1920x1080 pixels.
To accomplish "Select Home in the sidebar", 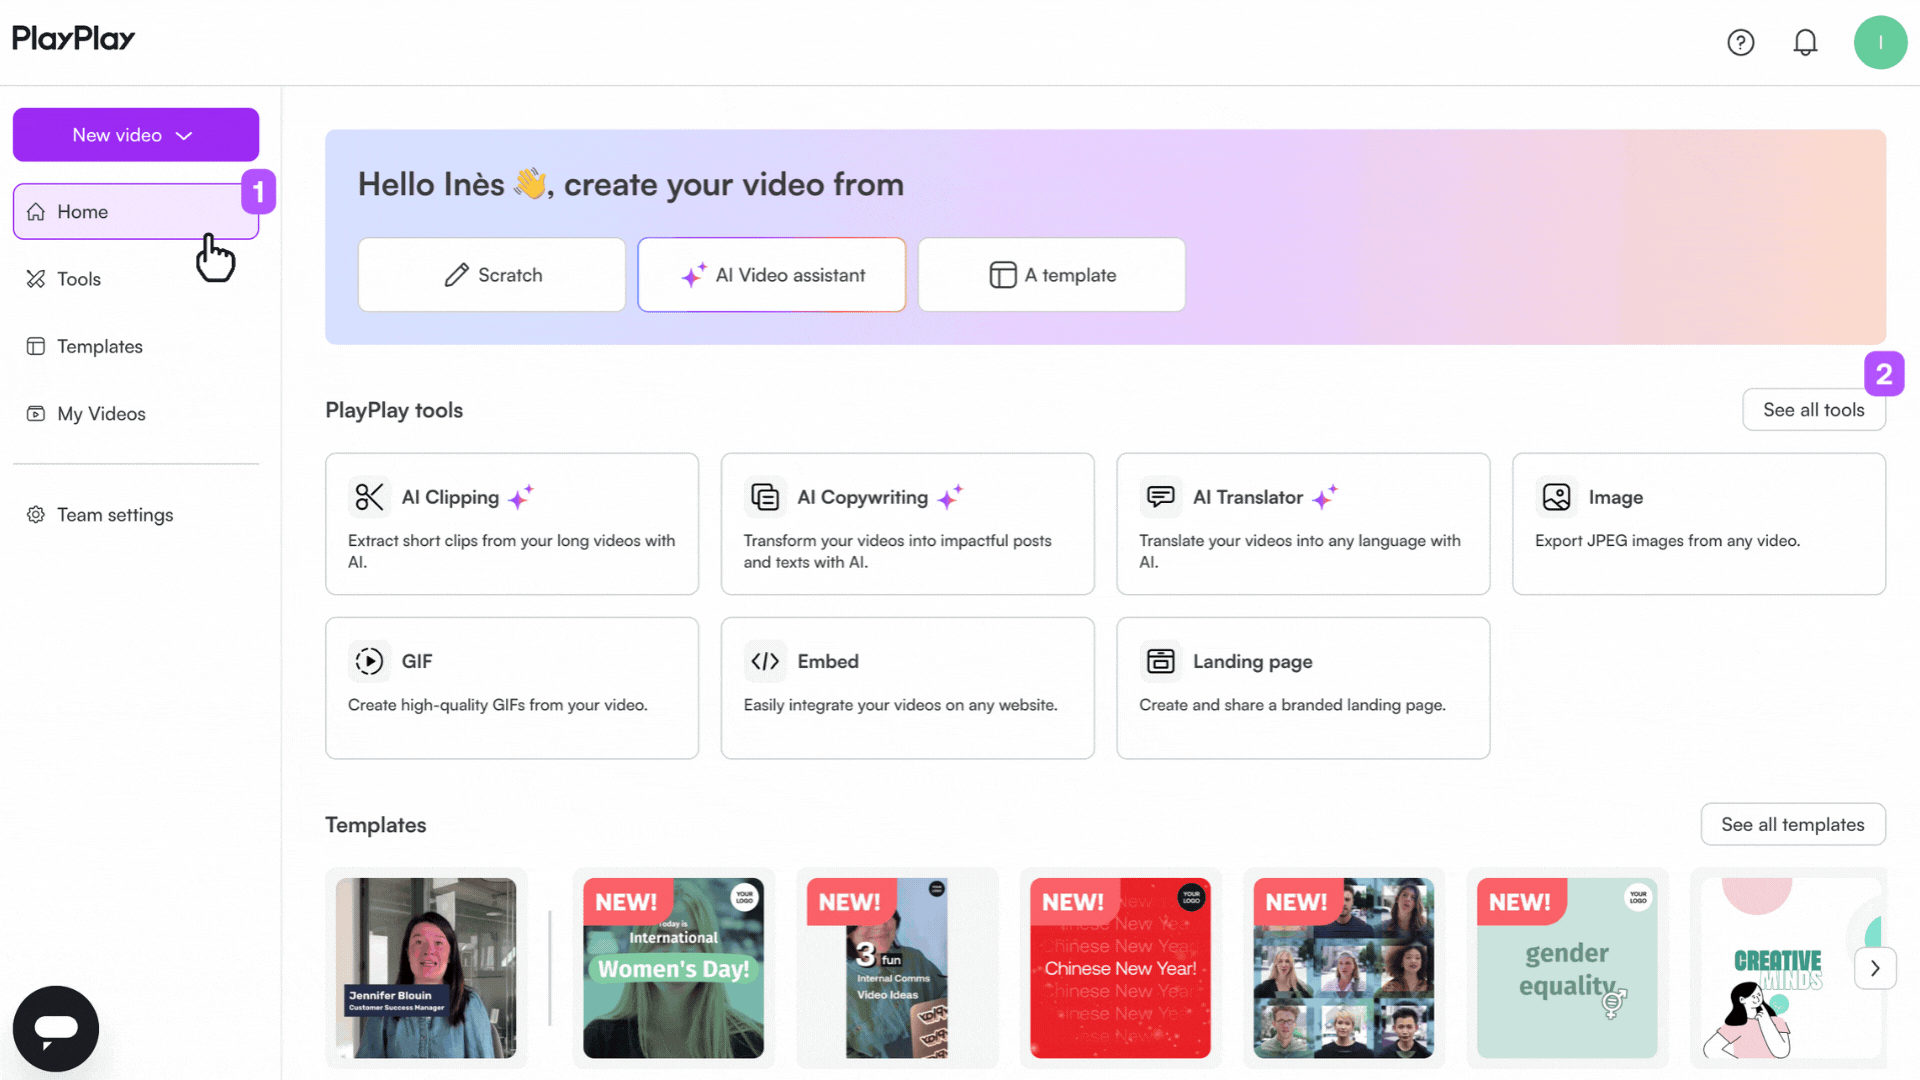I will point(136,212).
